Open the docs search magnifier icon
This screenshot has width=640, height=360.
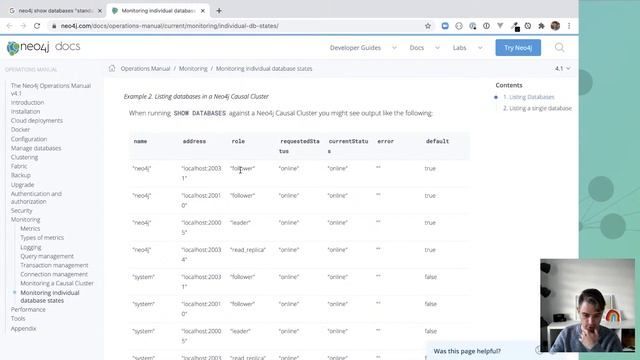(x=560, y=47)
